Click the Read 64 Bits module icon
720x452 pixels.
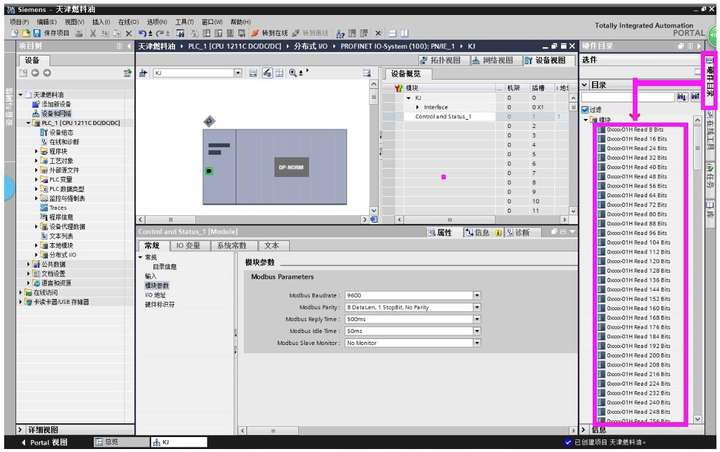[x=602, y=195]
